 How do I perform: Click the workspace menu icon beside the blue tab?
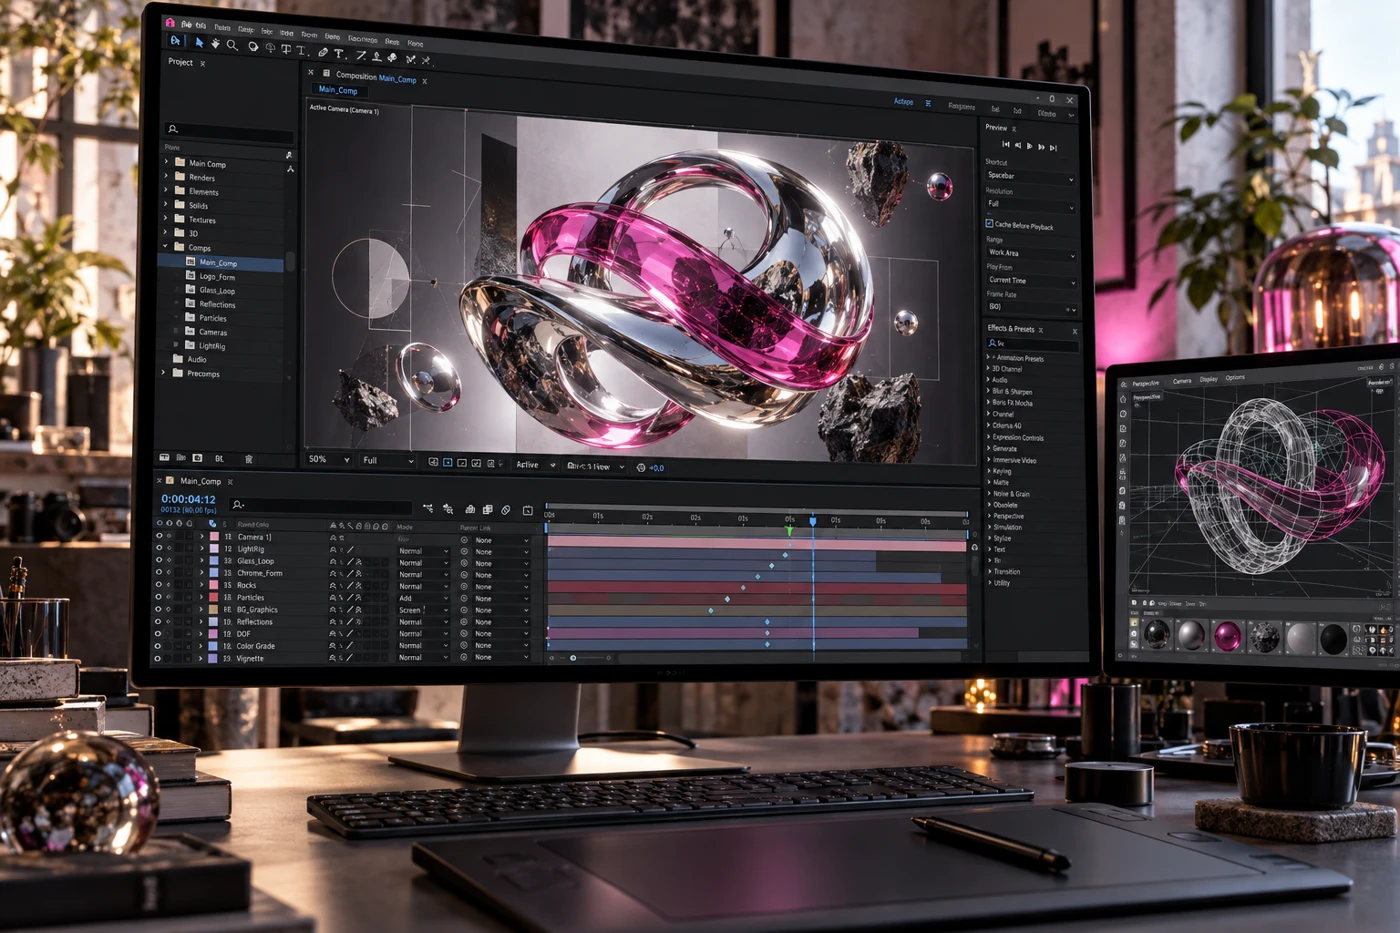(x=928, y=103)
